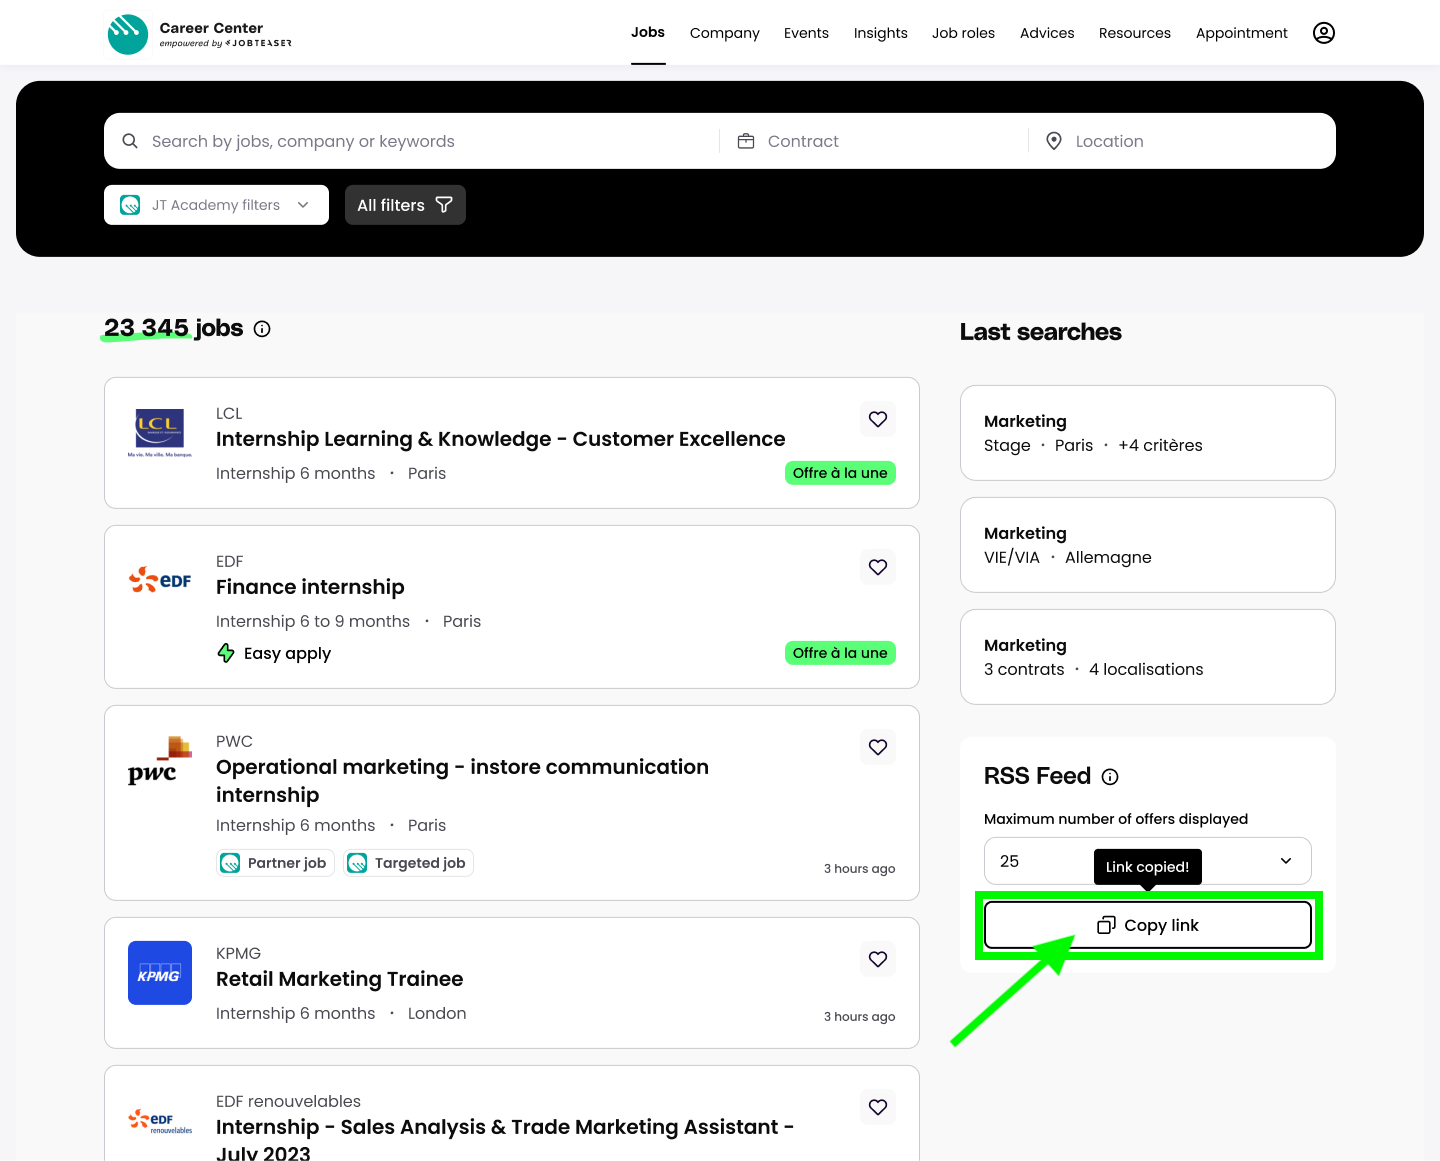Open the Contract filter dropdown
The height and width of the screenshot is (1161, 1440).
[873, 141]
